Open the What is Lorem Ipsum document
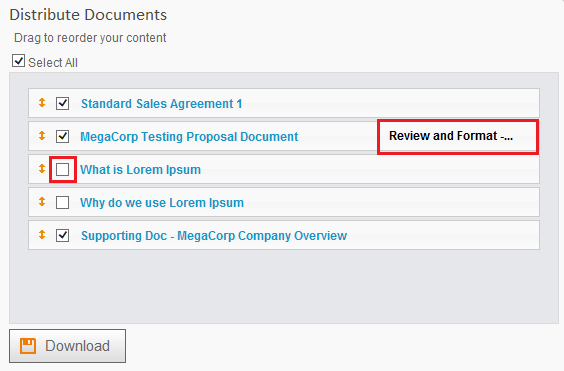The height and width of the screenshot is (371, 564). tap(140, 169)
